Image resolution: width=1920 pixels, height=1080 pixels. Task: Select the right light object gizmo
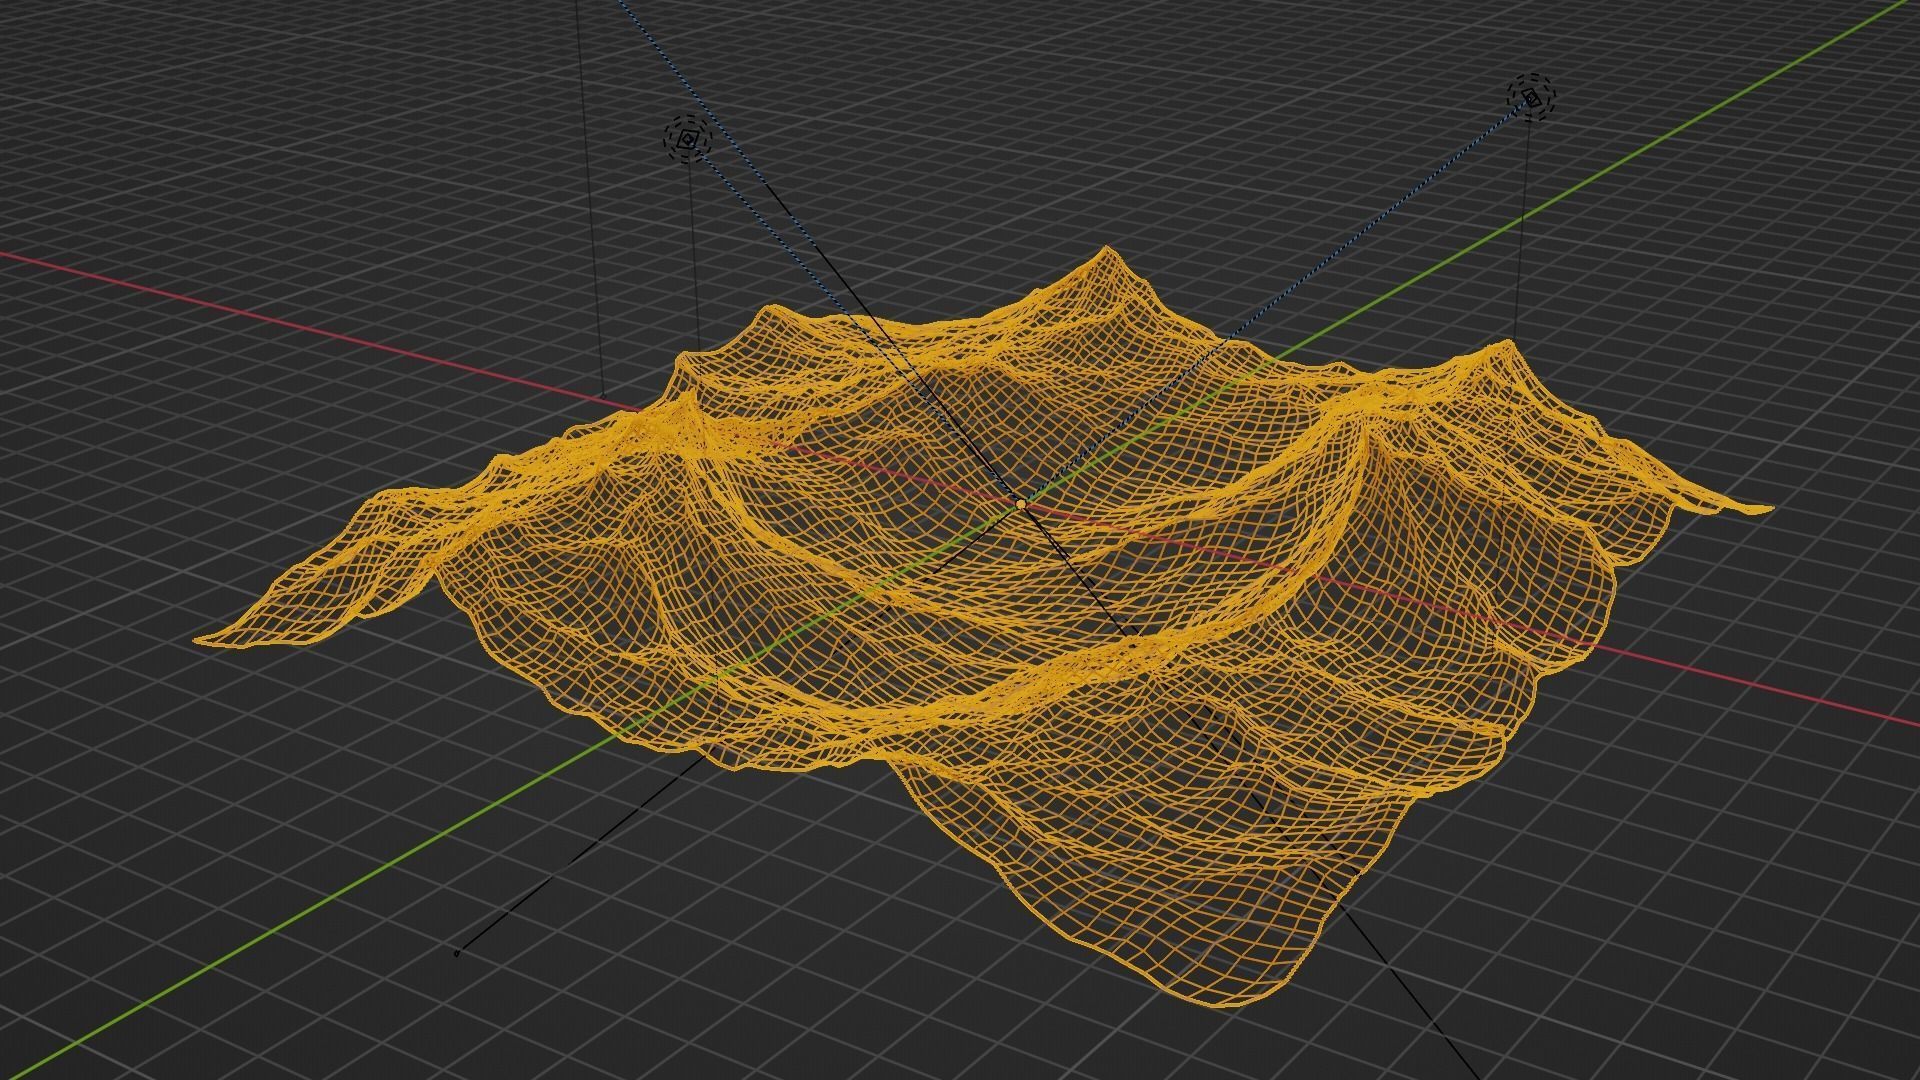click(x=1532, y=97)
